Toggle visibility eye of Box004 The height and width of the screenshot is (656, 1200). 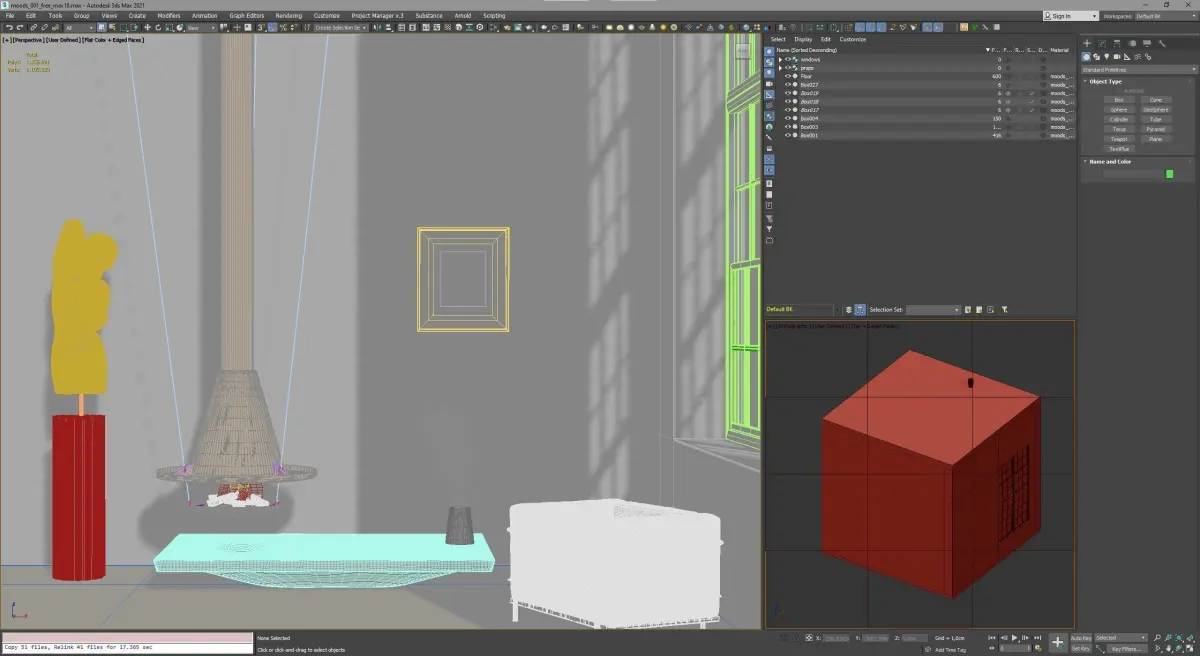point(788,118)
